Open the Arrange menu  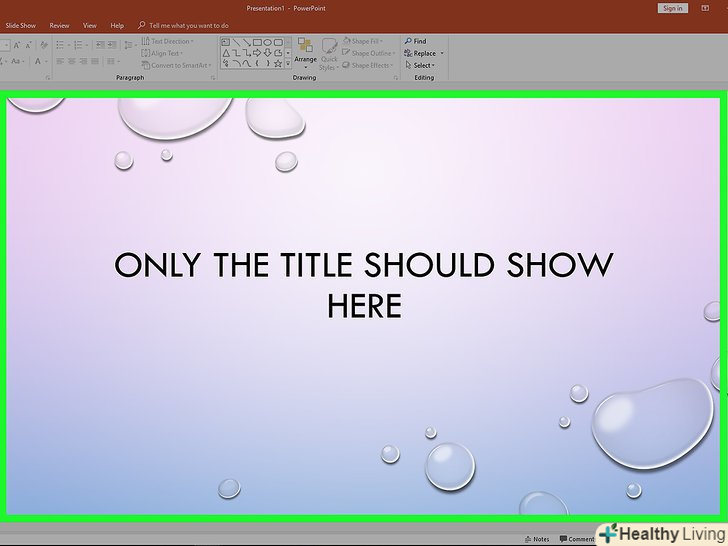305,53
